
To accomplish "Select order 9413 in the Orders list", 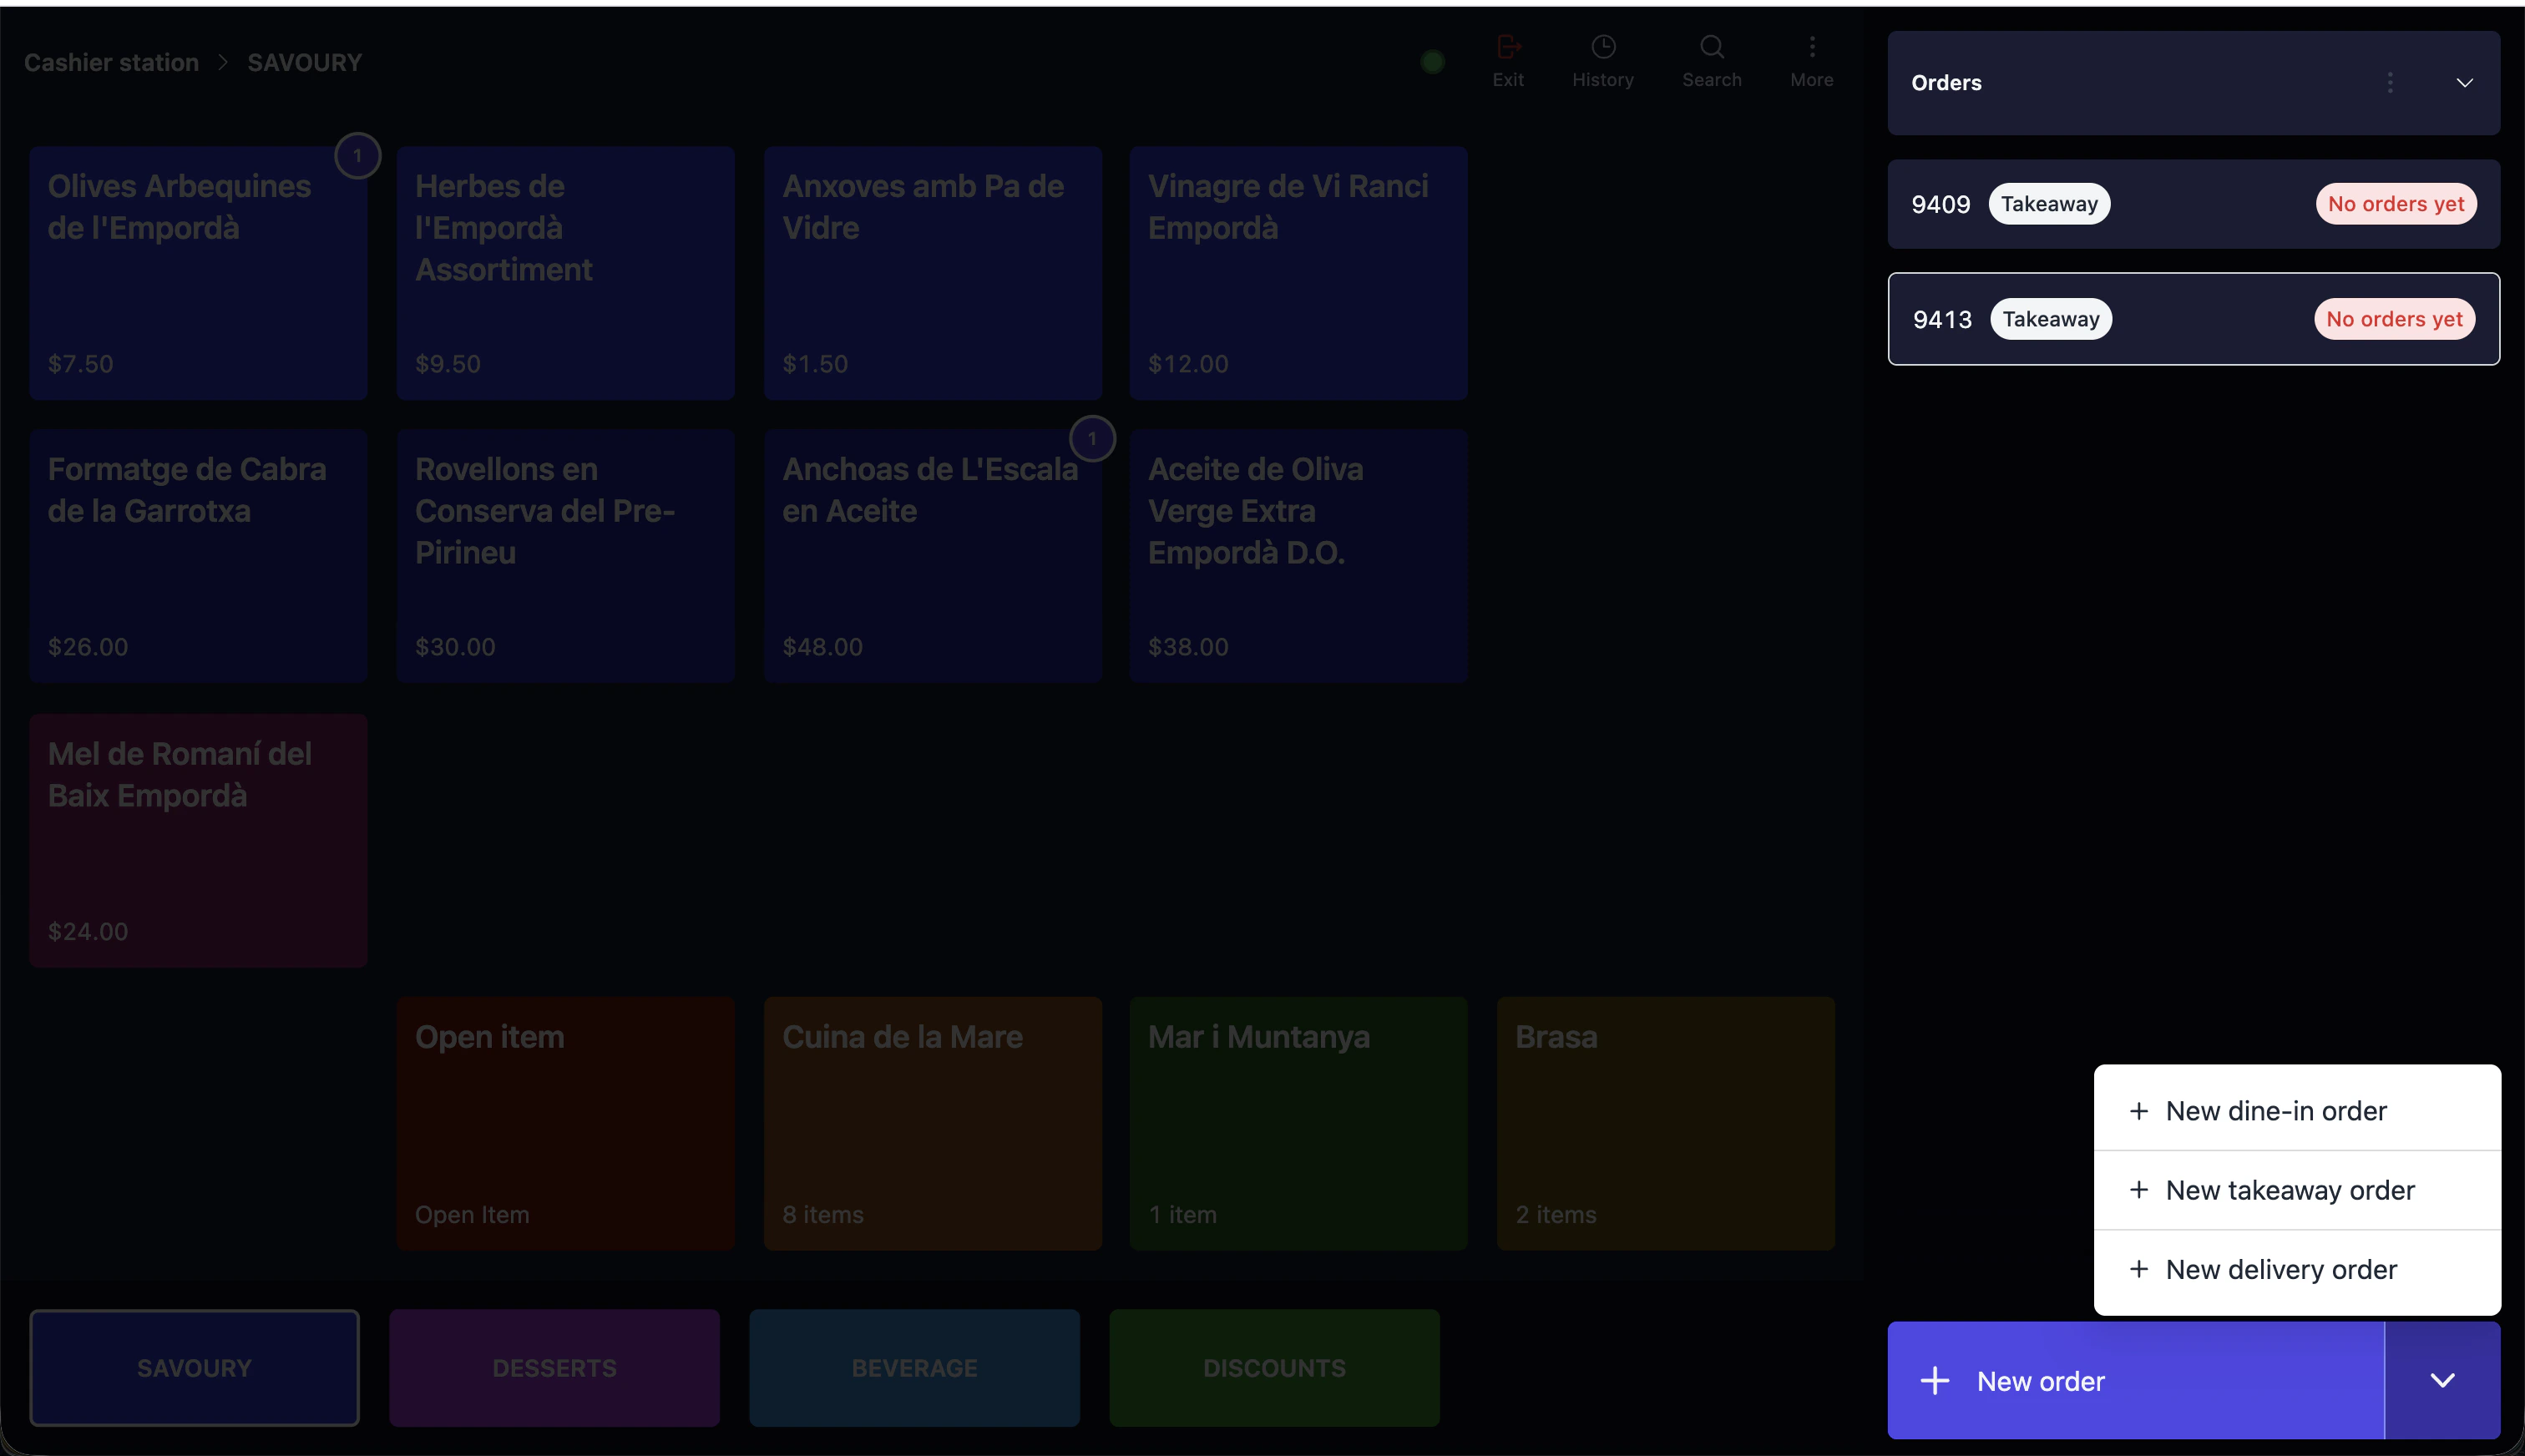I will coord(2193,318).
